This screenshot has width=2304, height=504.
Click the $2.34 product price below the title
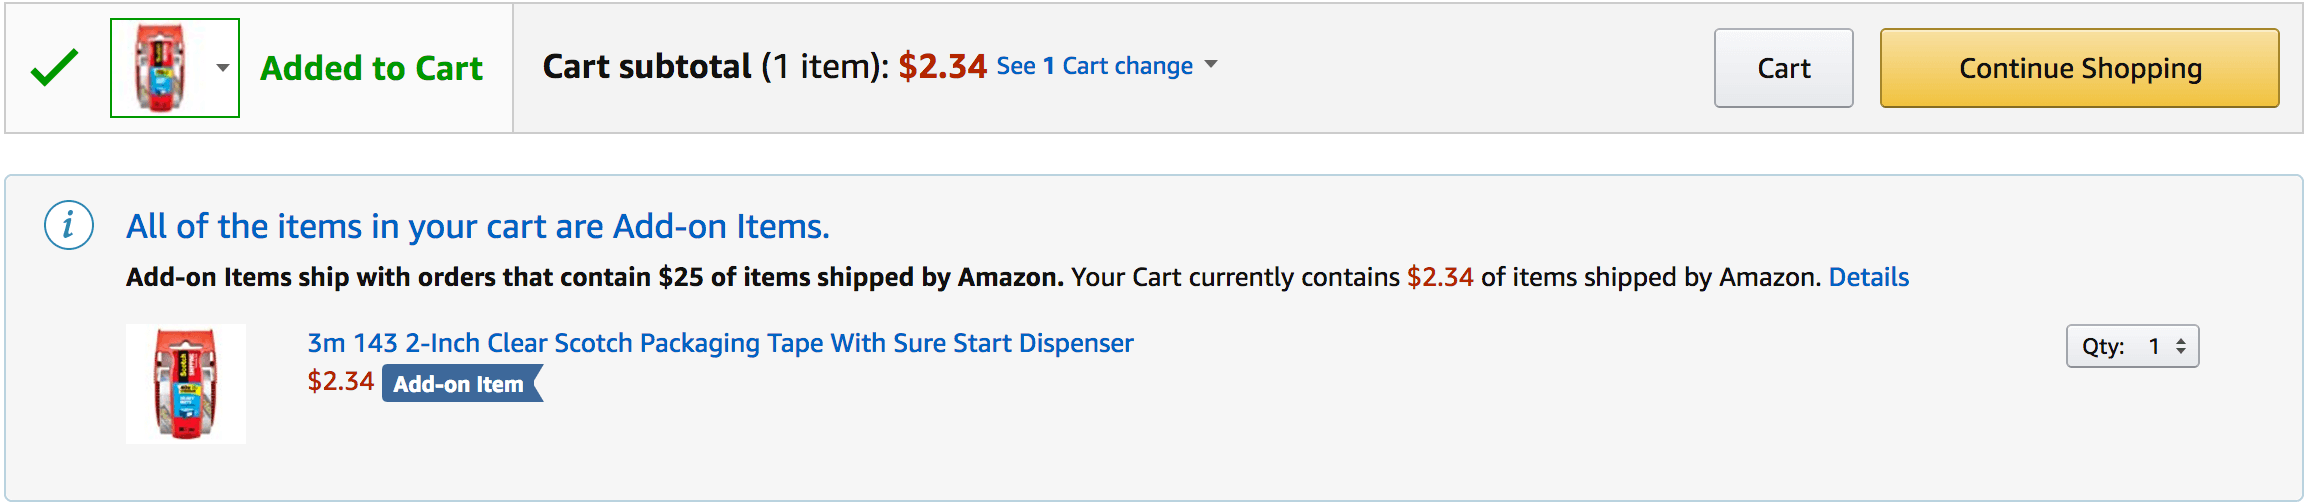[340, 381]
